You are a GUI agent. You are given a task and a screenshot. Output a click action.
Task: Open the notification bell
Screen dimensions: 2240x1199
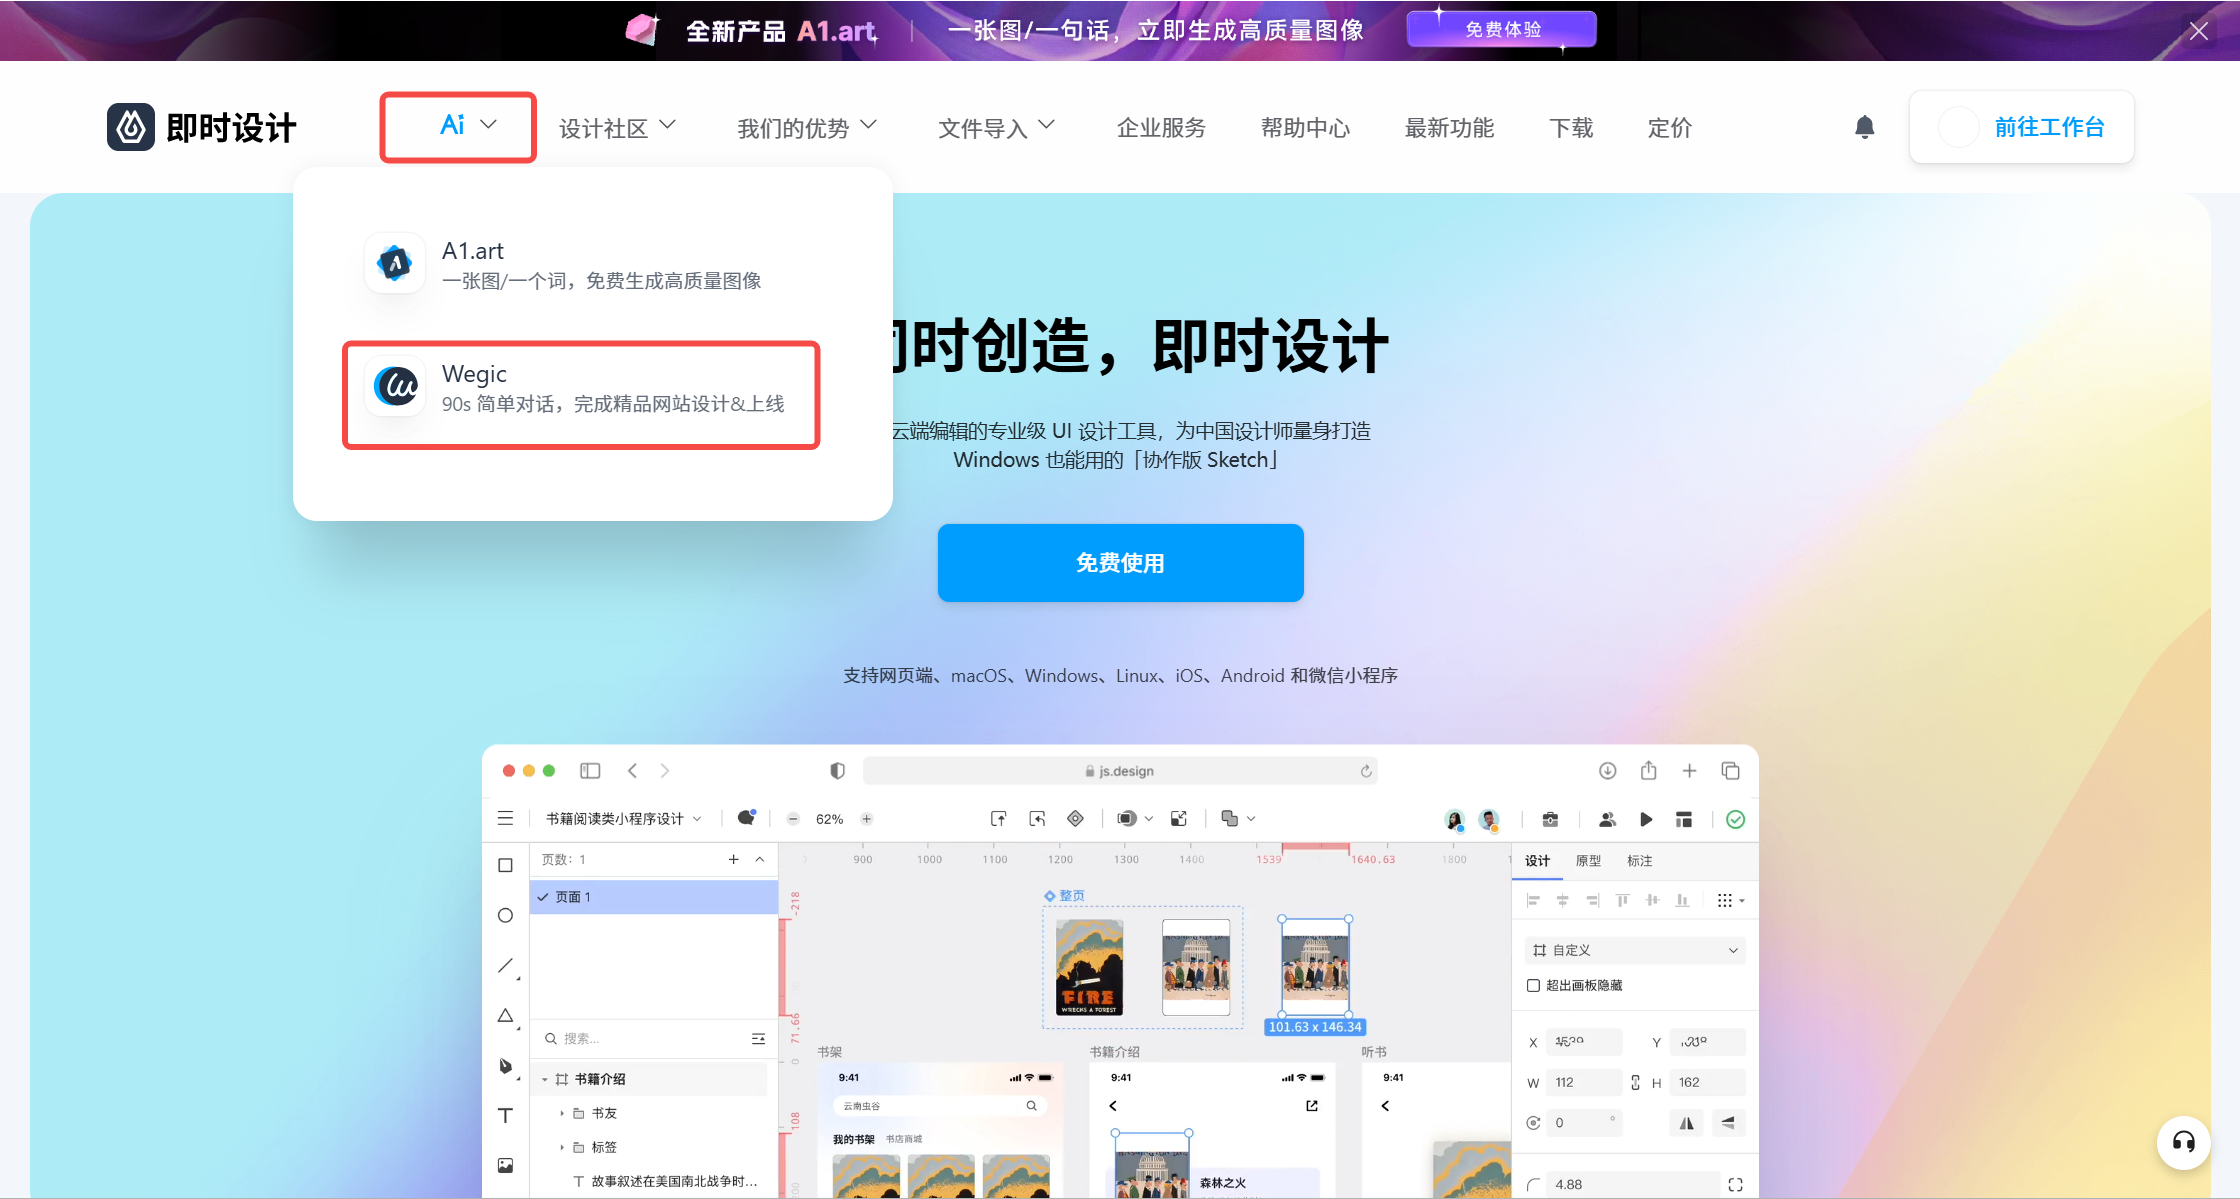(1864, 127)
